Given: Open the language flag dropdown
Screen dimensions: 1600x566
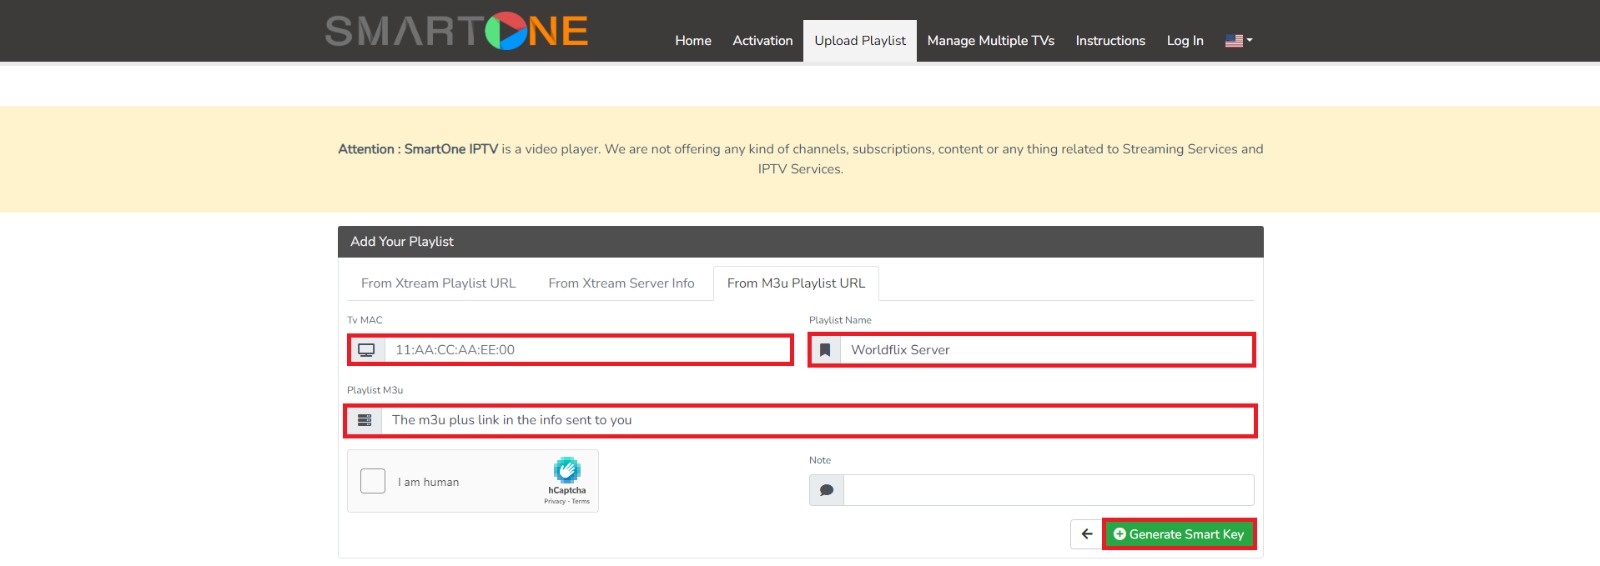Looking at the screenshot, I should click(x=1238, y=41).
